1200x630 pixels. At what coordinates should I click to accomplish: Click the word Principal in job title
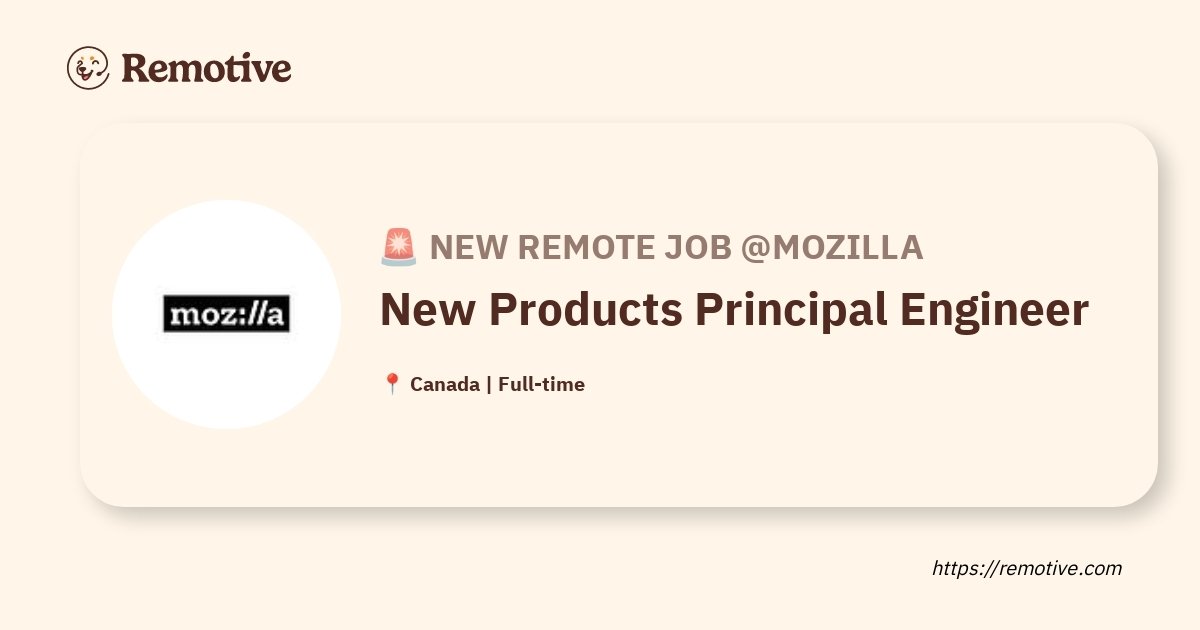(x=791, y=312)
